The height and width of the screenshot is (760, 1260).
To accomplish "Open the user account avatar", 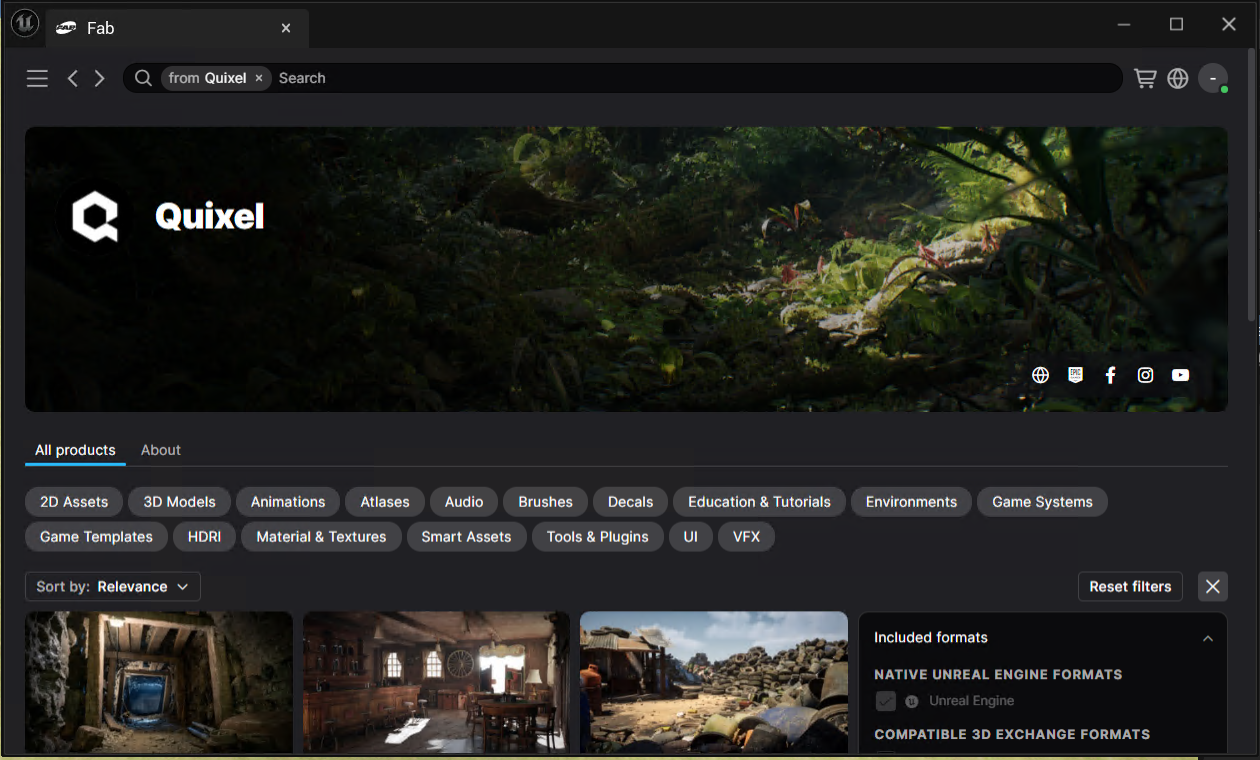I will (x=1213, y=78).
